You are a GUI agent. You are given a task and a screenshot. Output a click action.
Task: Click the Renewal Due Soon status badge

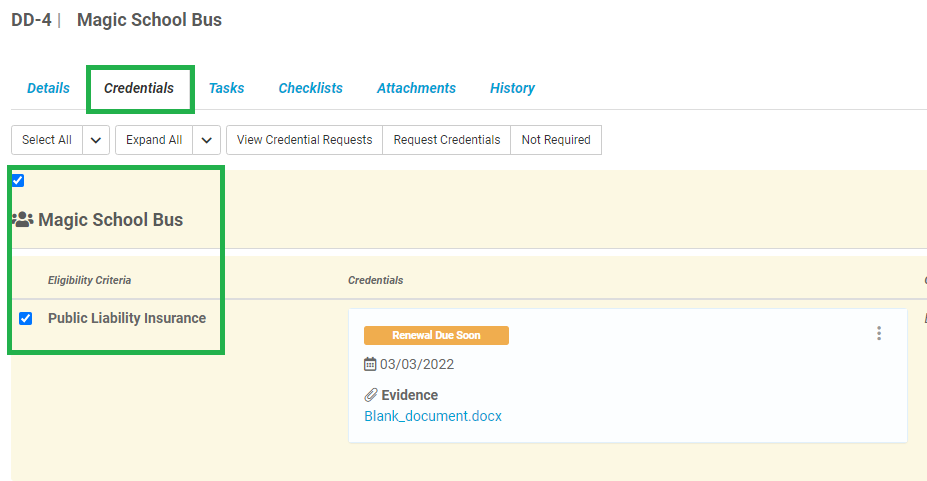[x=436, y=335]
